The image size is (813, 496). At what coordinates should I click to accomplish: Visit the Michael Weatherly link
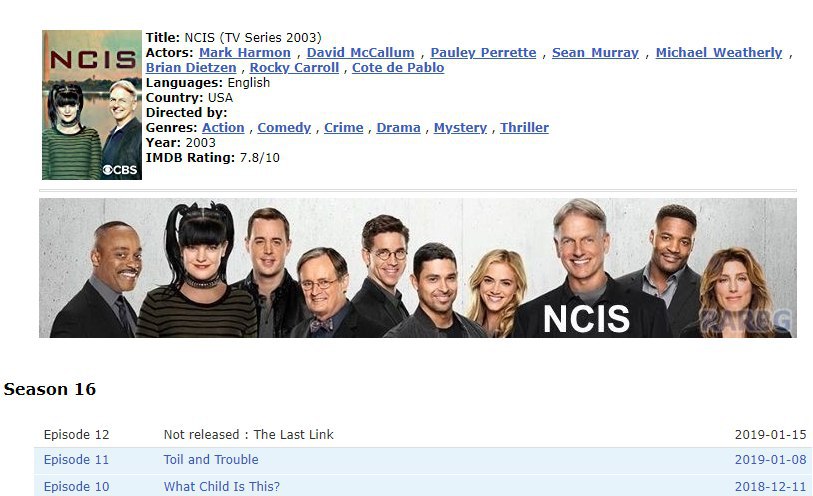click(x=719, y=53)
